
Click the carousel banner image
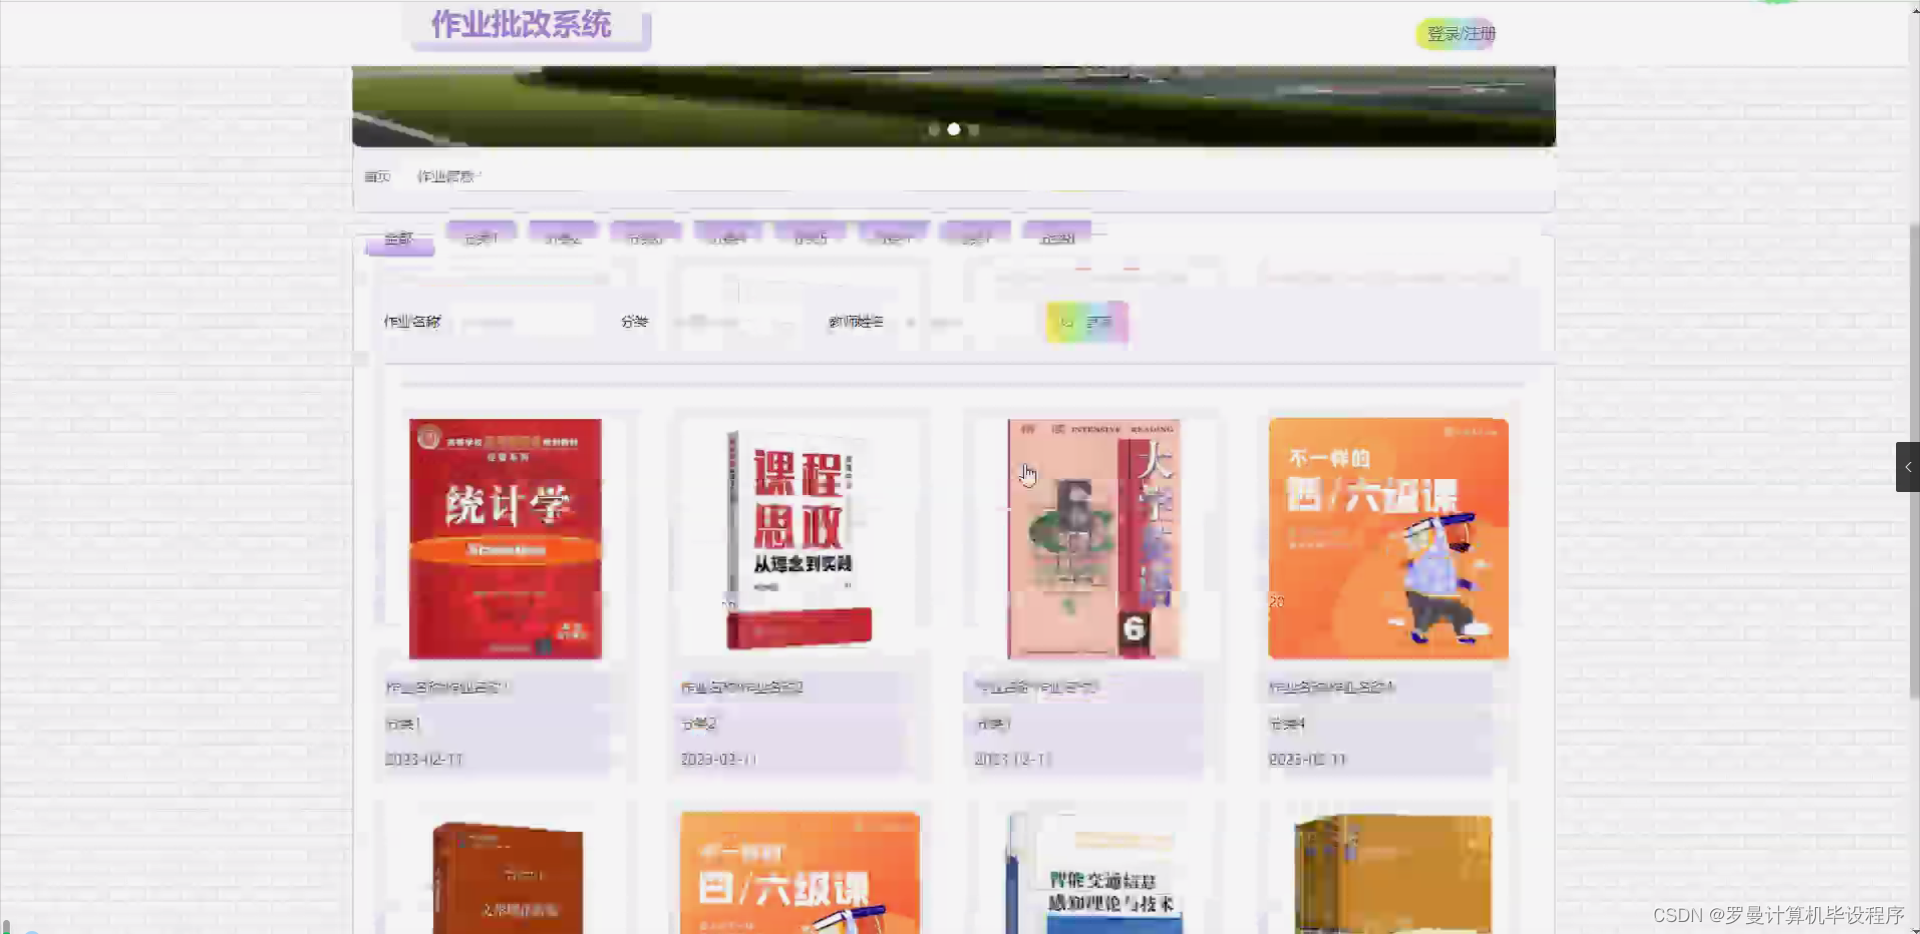click(954, 106)
